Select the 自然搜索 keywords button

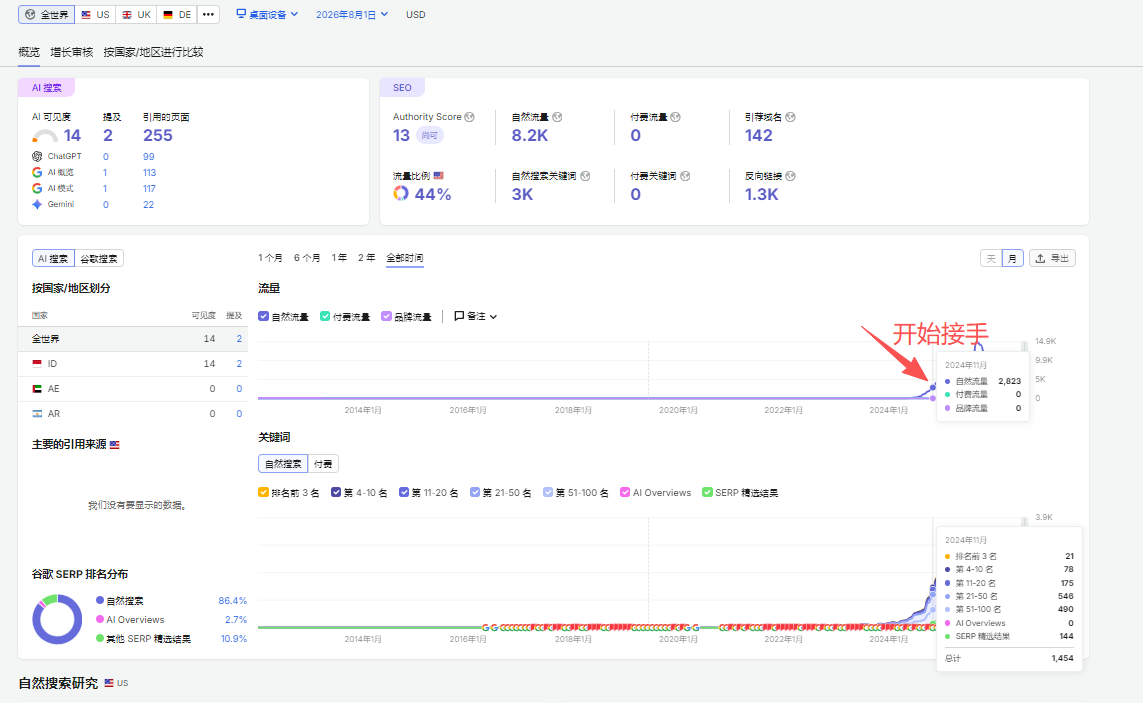283,464
